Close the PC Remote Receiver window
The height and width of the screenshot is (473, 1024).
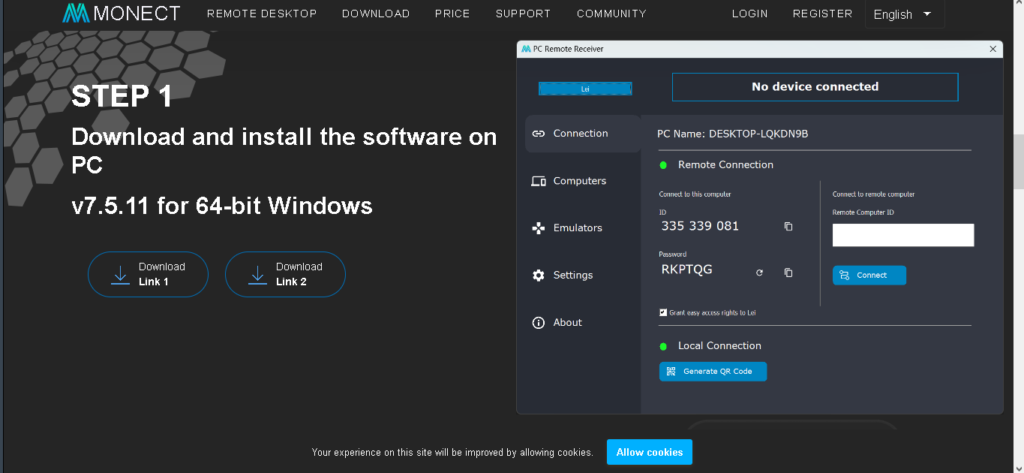pyautogui.click(x=993, y=49)
